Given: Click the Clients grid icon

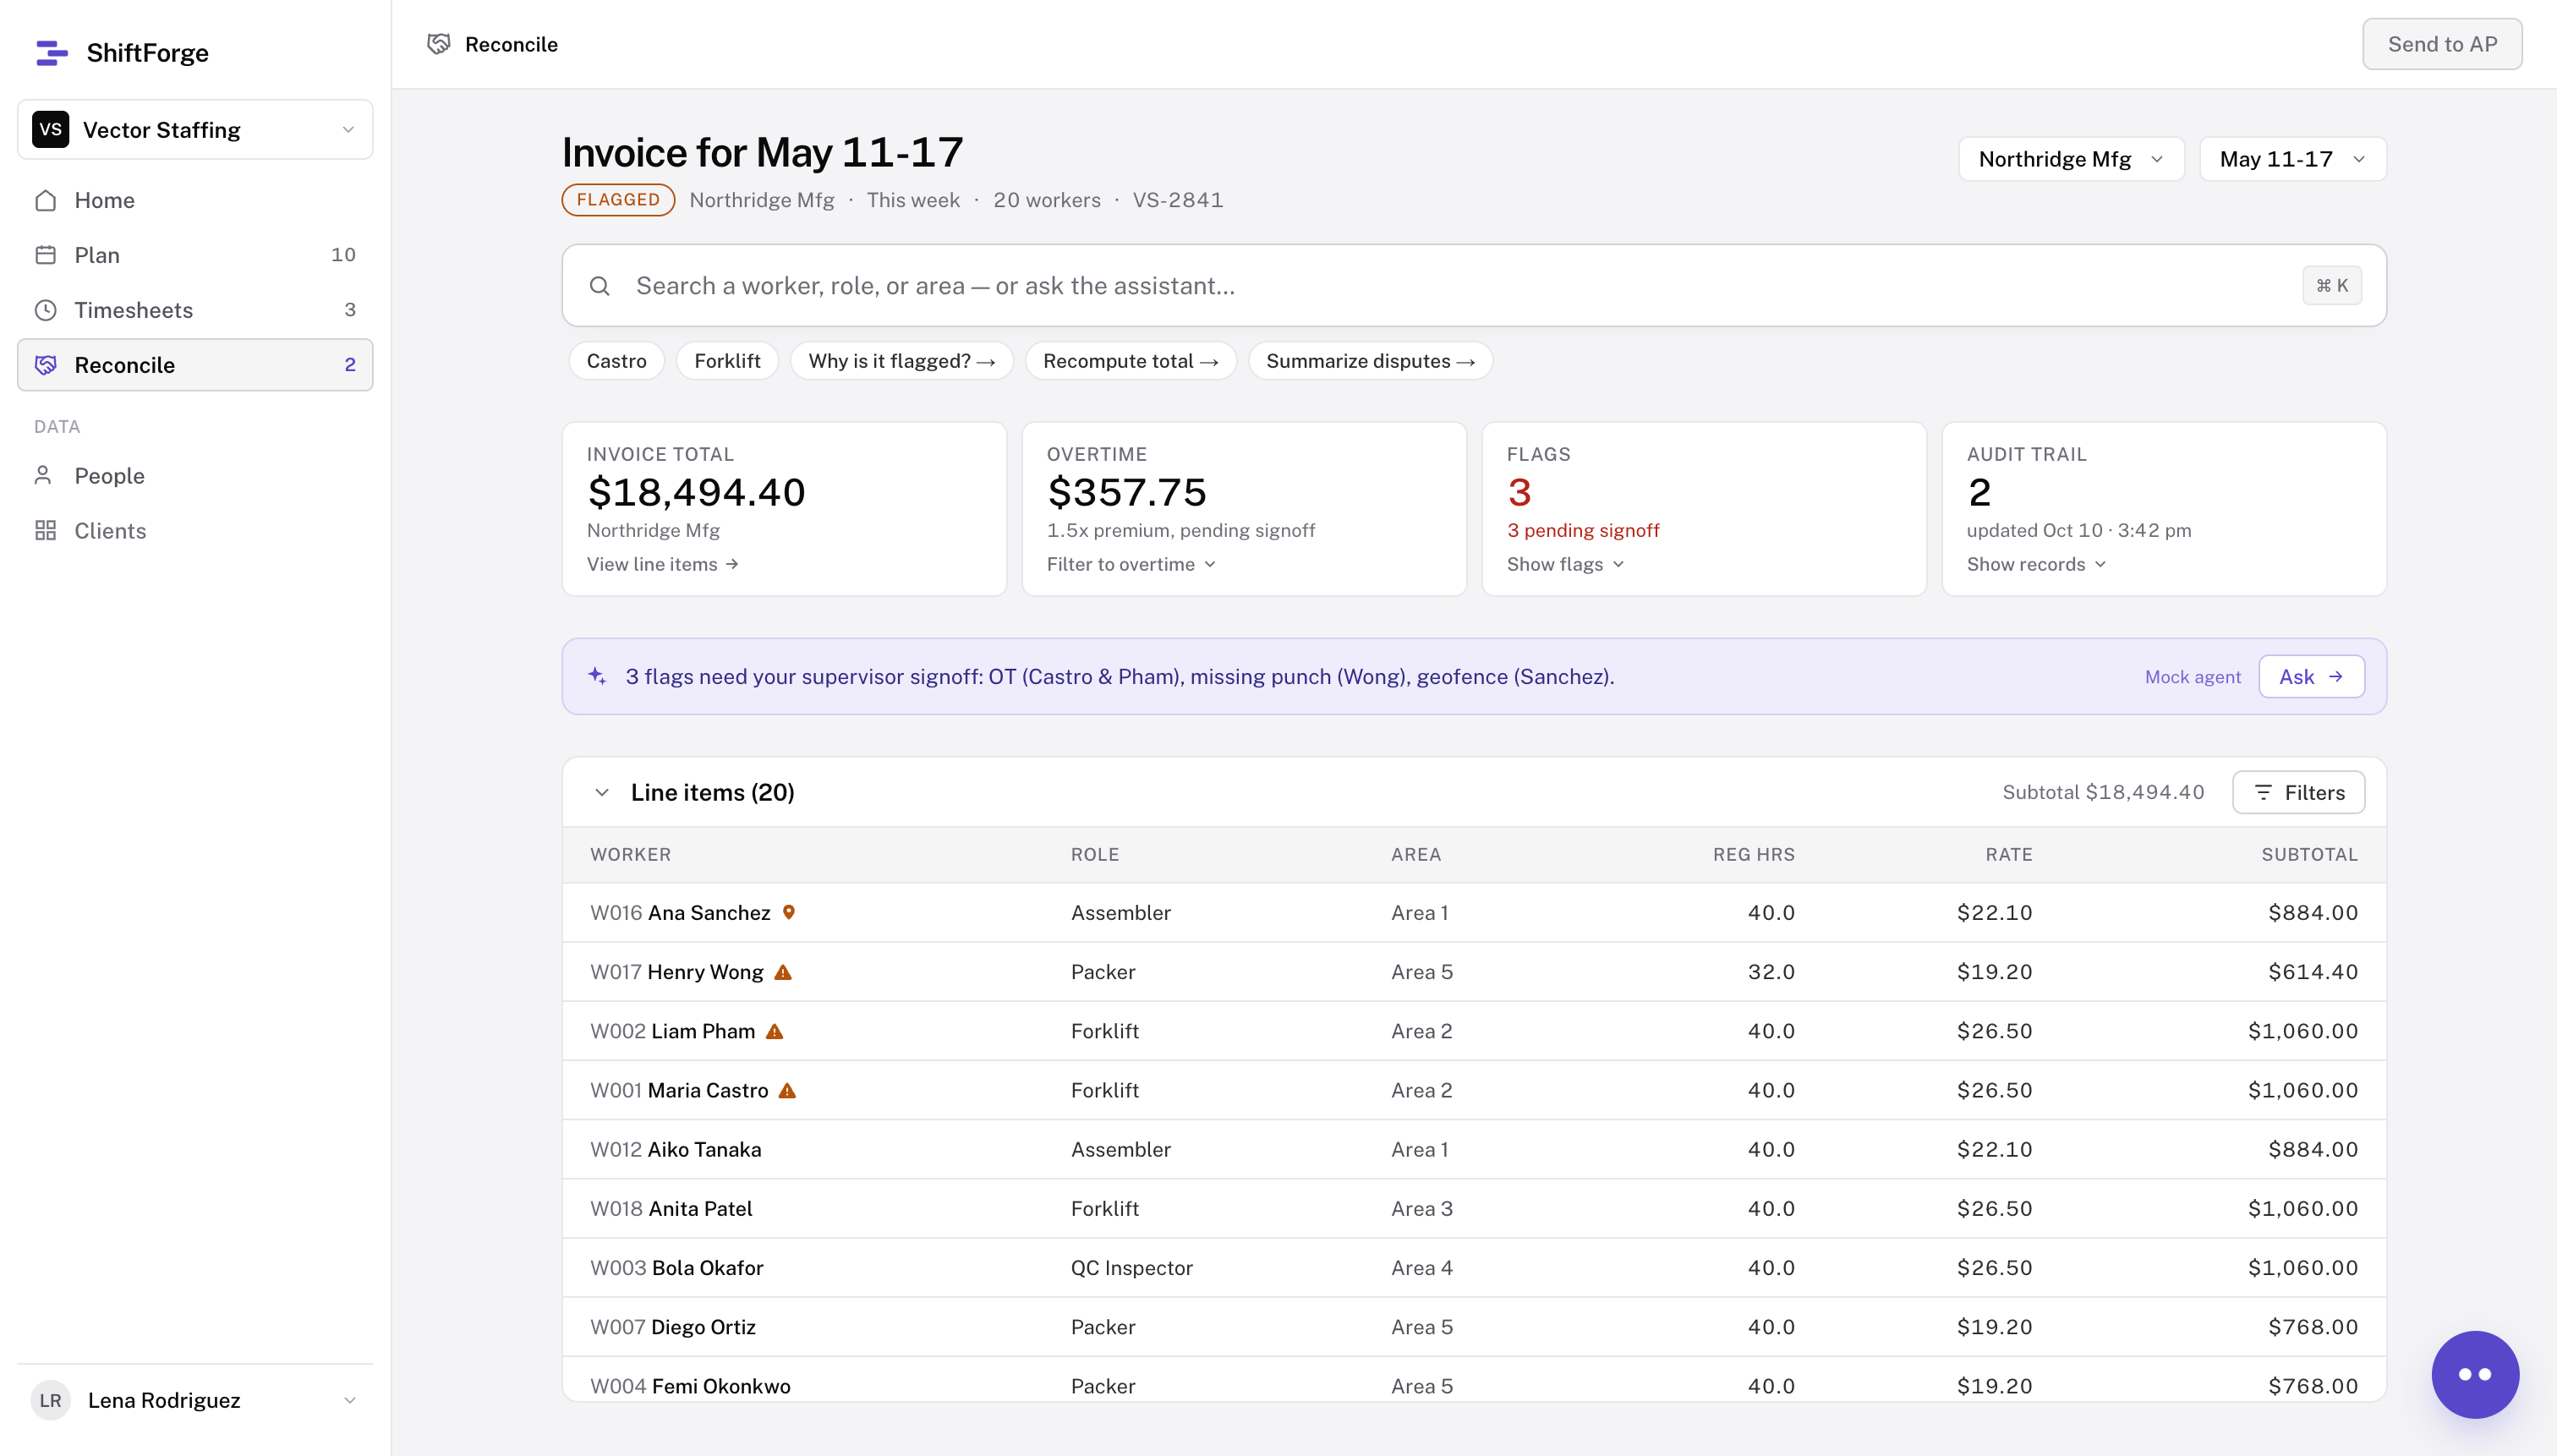Looking at the screenshot, I should (x=45, y=530).
